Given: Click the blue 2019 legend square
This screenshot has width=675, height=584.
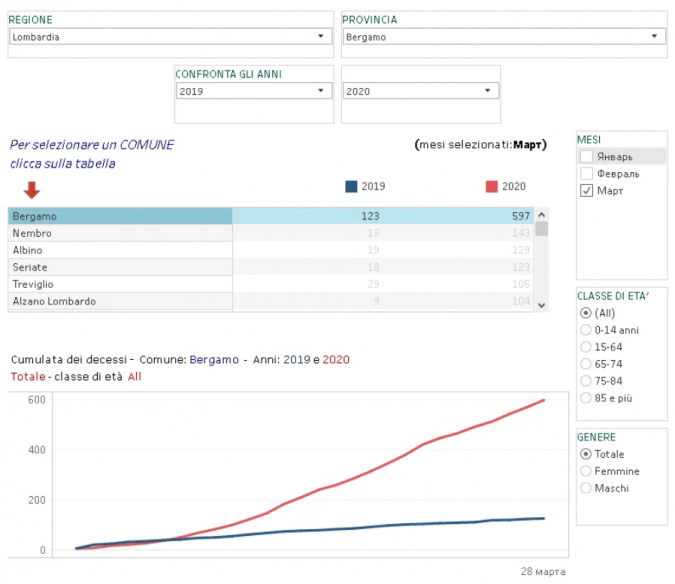Looking at the screenshot, I should 350,186.
